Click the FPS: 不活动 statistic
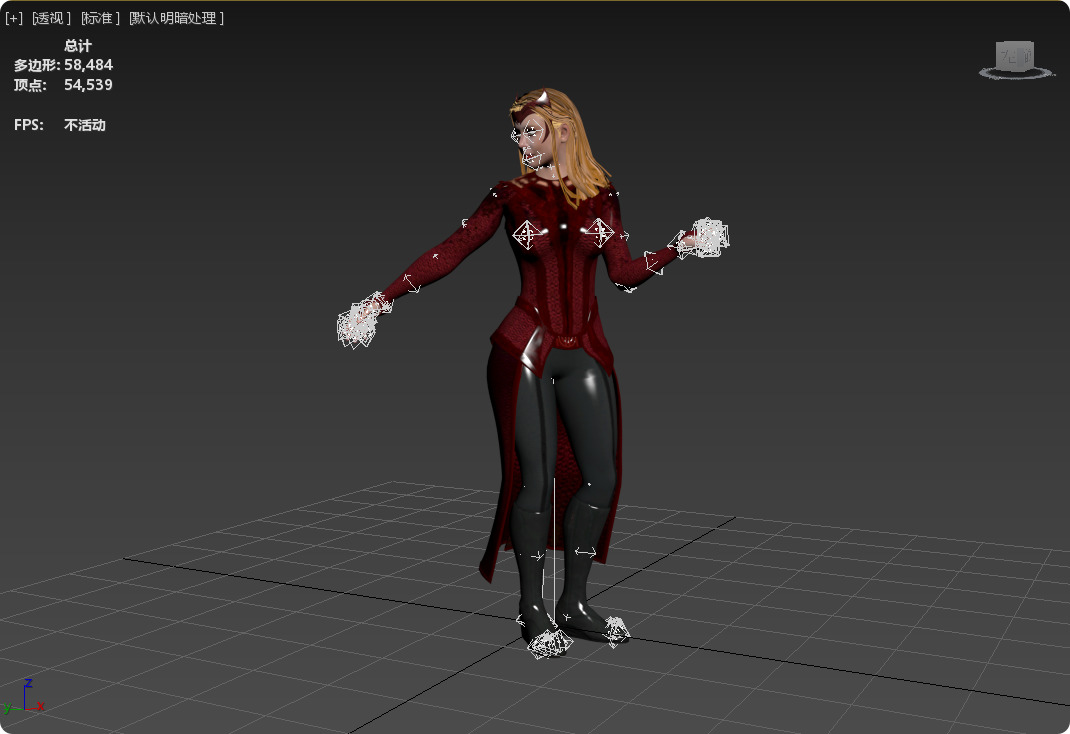Screen dimensions: 1070x734 60,125
